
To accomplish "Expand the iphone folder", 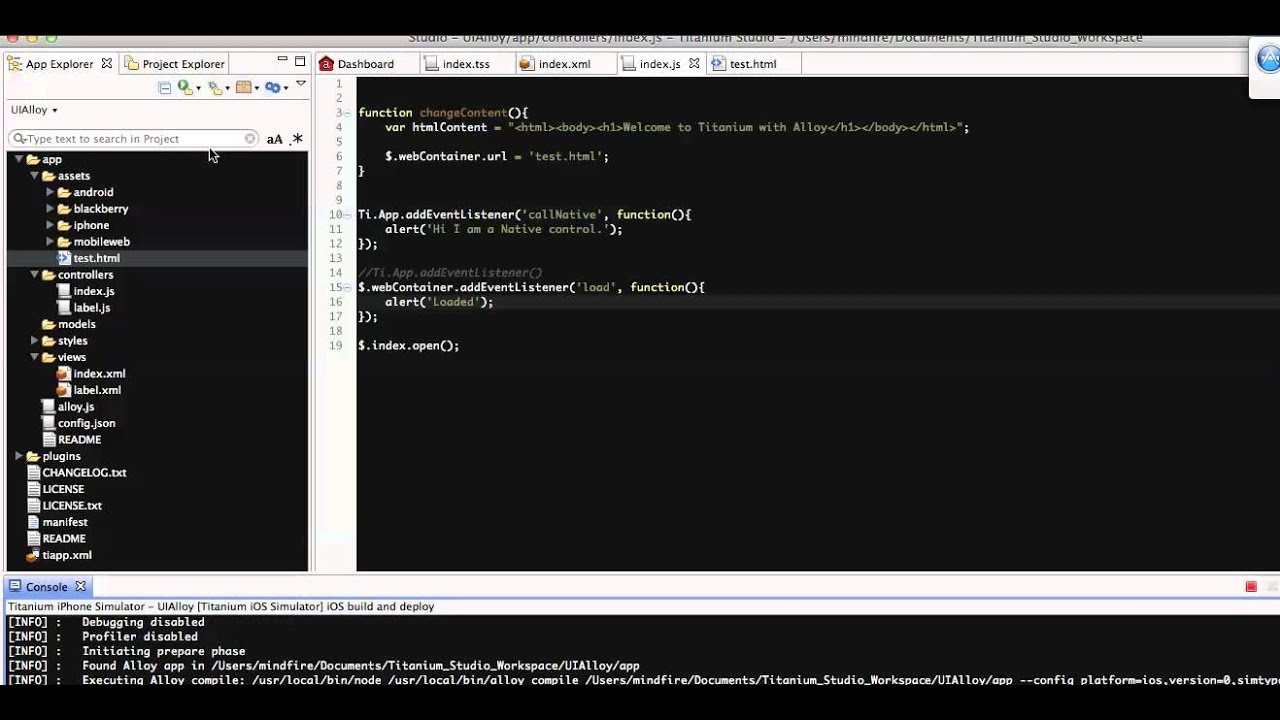I will click(50, 225).
